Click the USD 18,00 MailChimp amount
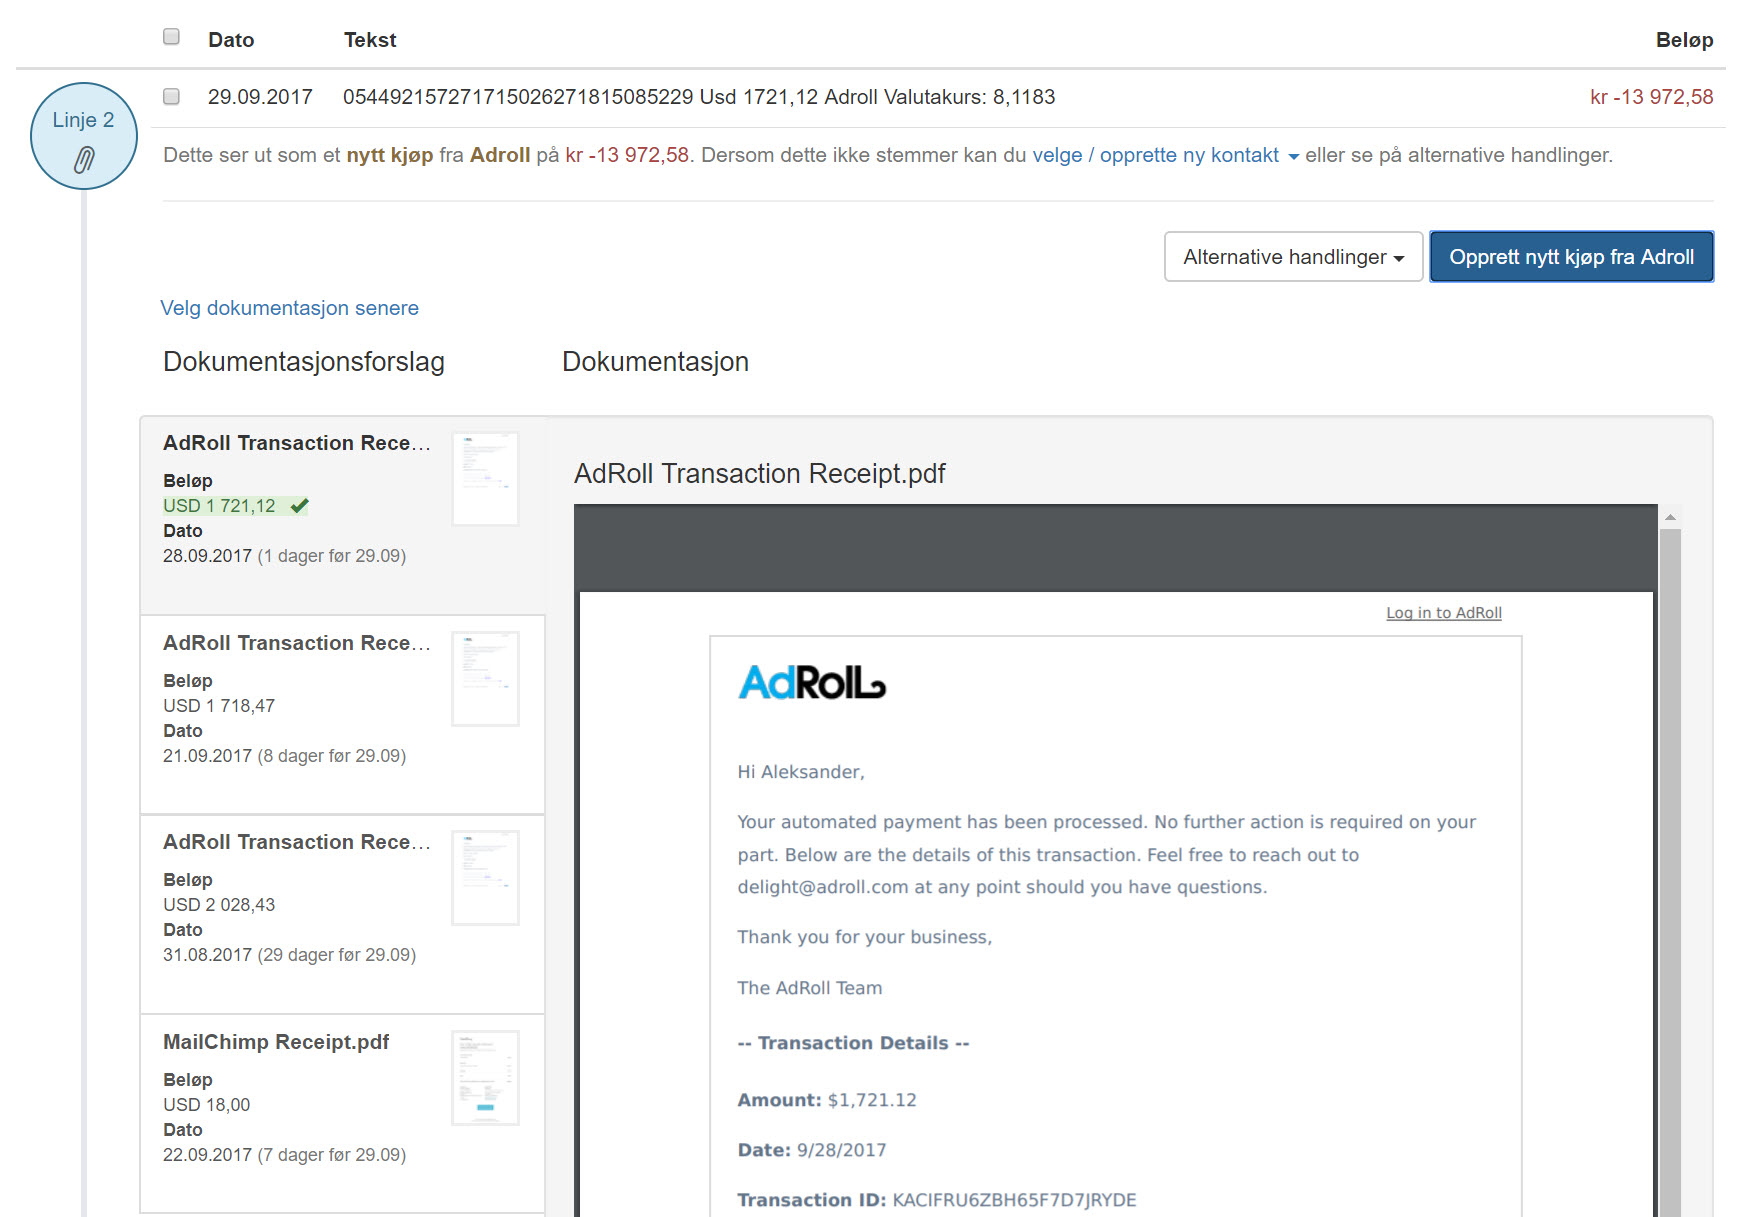 click(x=207, y=1105)
